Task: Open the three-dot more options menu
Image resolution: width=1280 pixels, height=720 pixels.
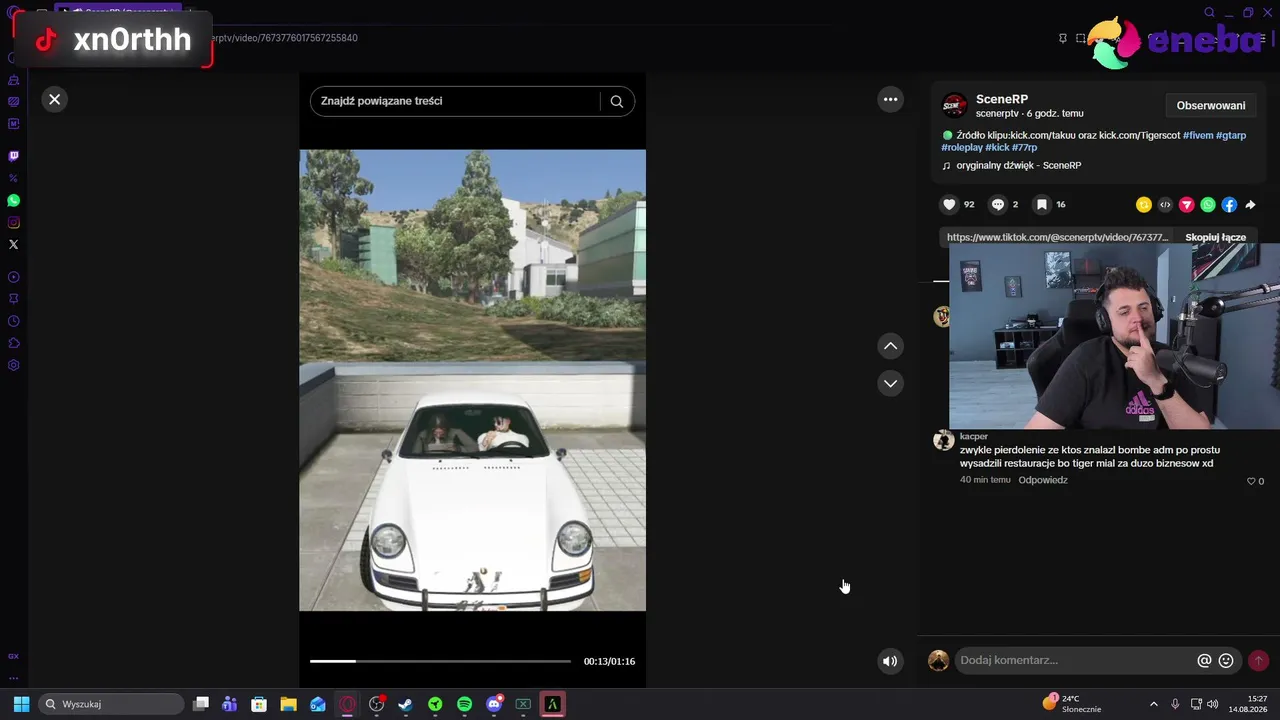Action: 890,99
